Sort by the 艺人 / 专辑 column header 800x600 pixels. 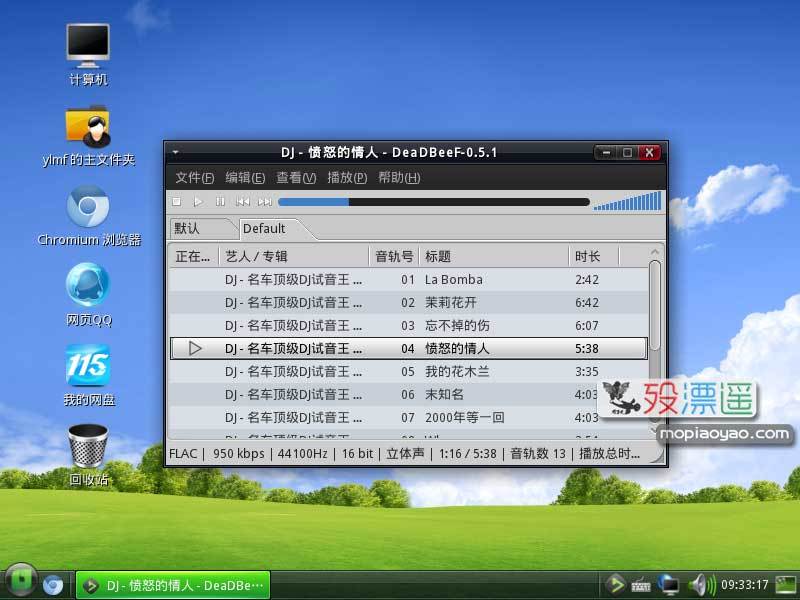point(293,256)
